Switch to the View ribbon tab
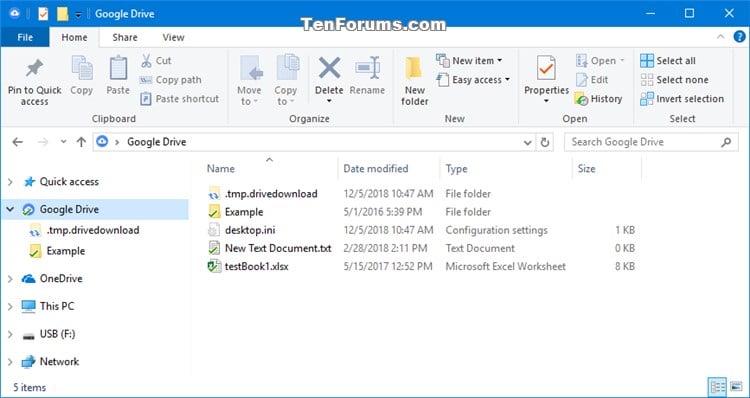This screenshot has height=398, width=750. (173, 37)
